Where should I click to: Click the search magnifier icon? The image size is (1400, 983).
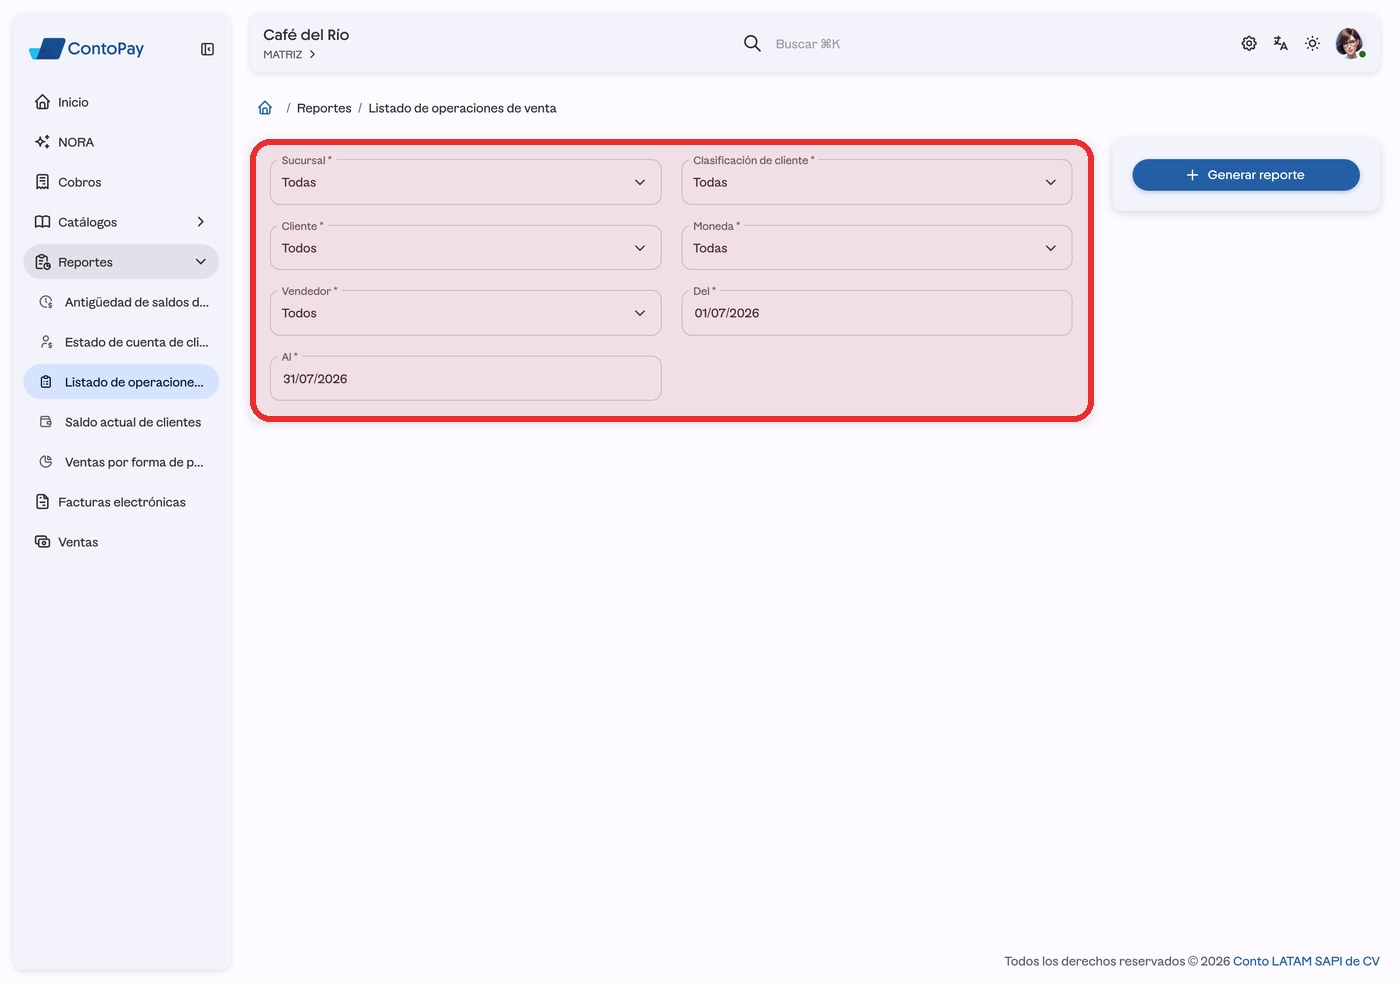pos(752,43)
